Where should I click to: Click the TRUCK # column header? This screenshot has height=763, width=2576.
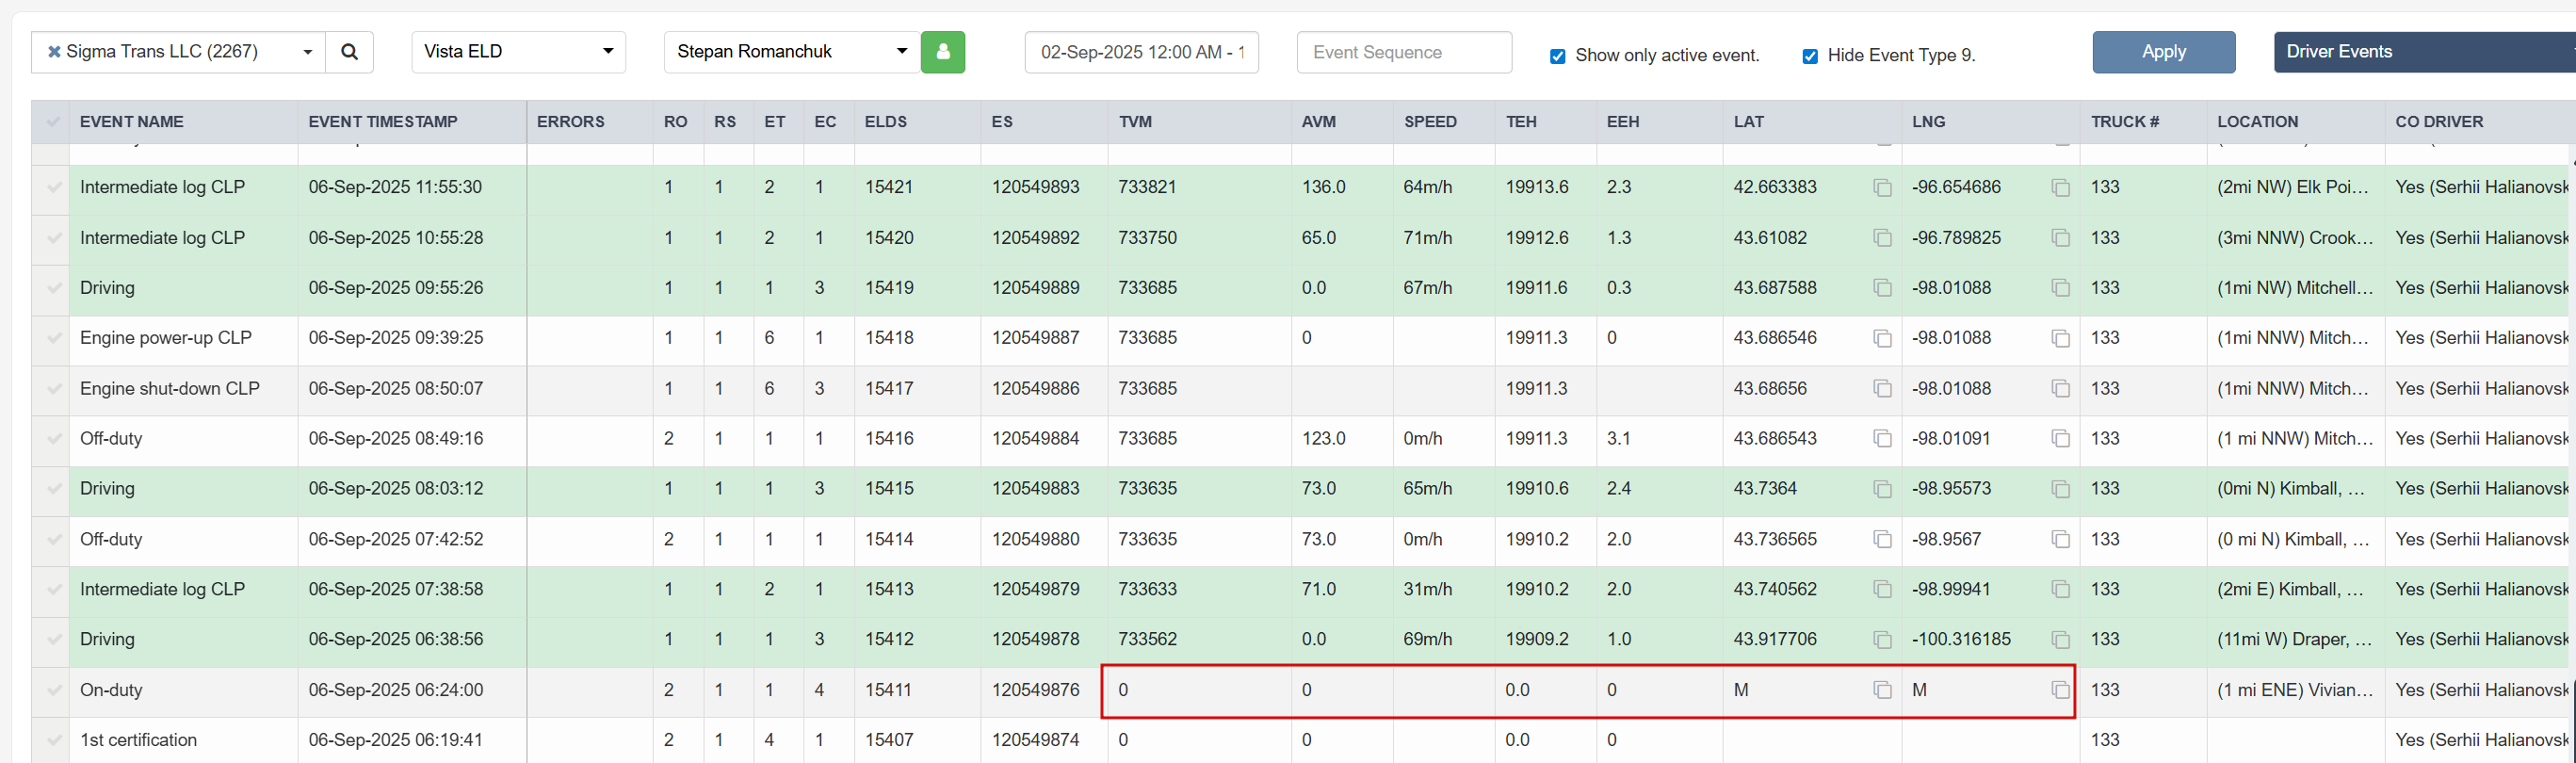point(2124,122)
